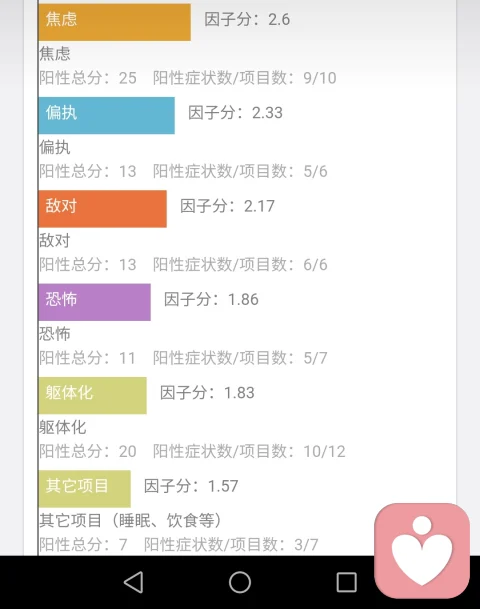Screen dimensions: 480x609
Task: Click the 因子分: 2.17 score text
Action: coord(227,206)
